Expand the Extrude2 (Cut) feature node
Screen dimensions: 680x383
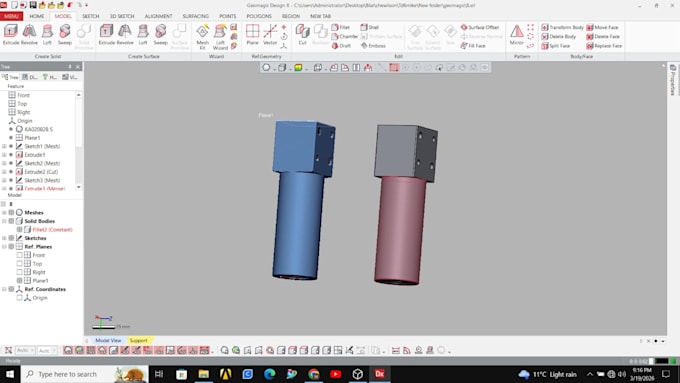click(x=4, y=172)
